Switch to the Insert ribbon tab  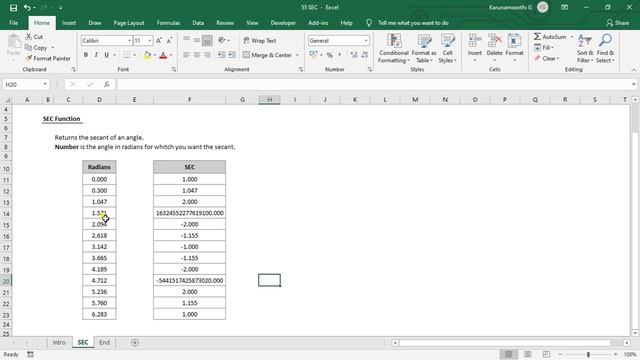click(69, 23)
